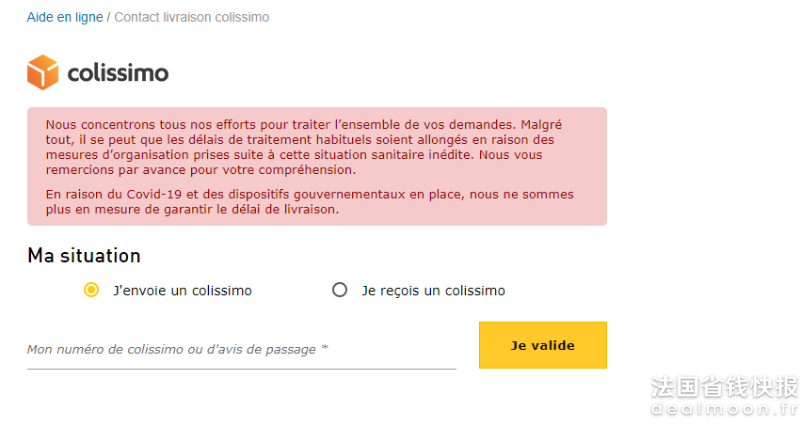Click the slash separator in the breadcrumb
The height and width of the screenshot is (426, 800).
(109, 17)
